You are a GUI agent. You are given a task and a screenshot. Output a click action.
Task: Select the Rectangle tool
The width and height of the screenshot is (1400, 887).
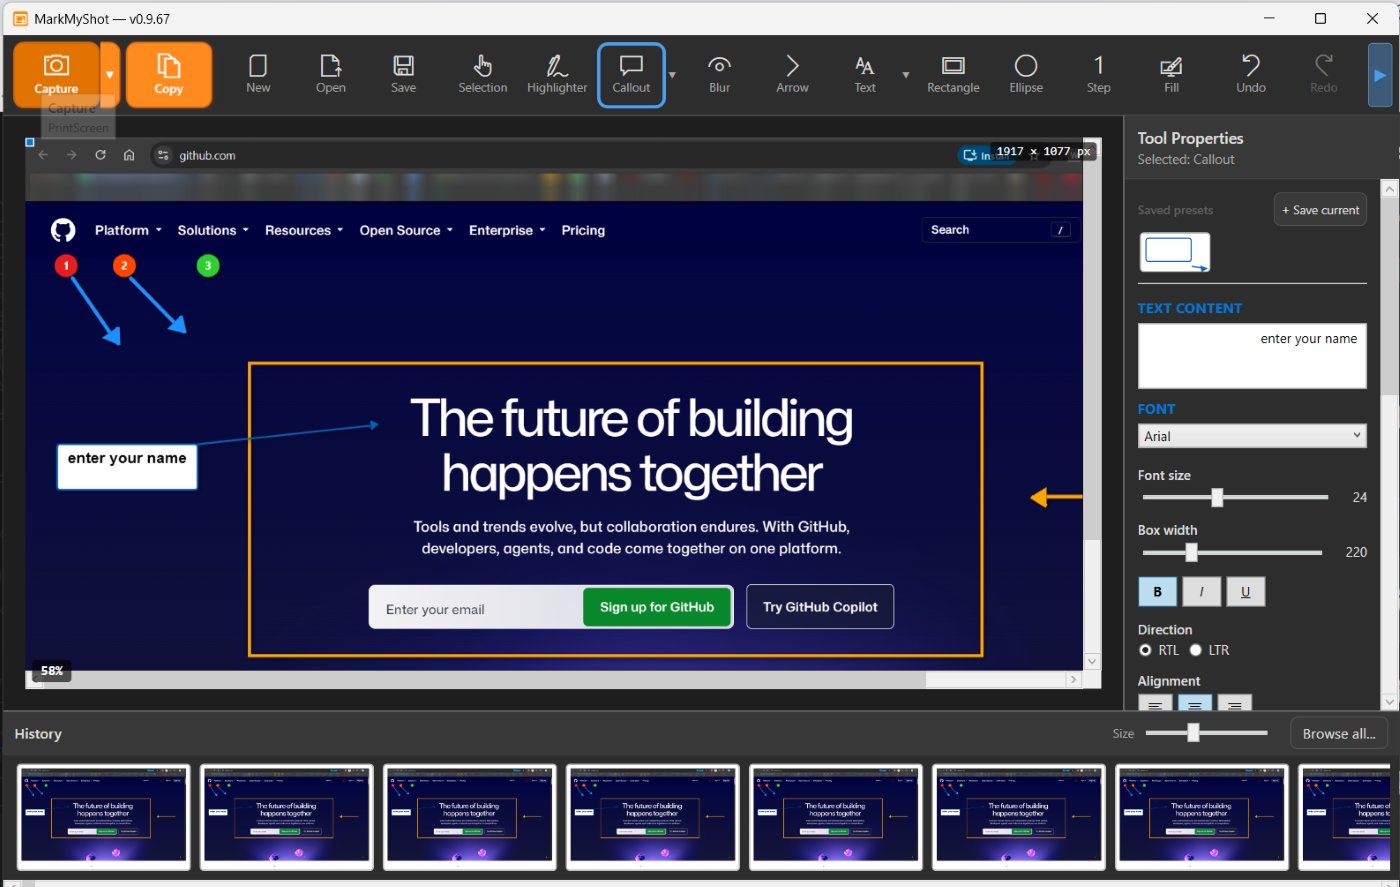tap(953, 74)
